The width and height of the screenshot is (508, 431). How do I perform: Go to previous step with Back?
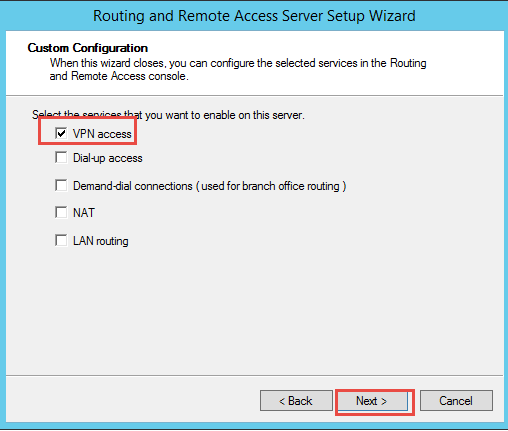click(296, 401)
